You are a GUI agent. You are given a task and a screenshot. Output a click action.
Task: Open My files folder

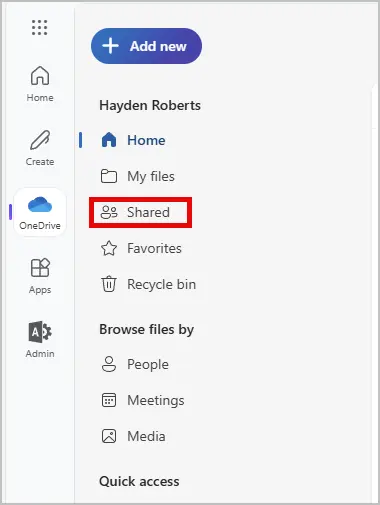(138, 176)
